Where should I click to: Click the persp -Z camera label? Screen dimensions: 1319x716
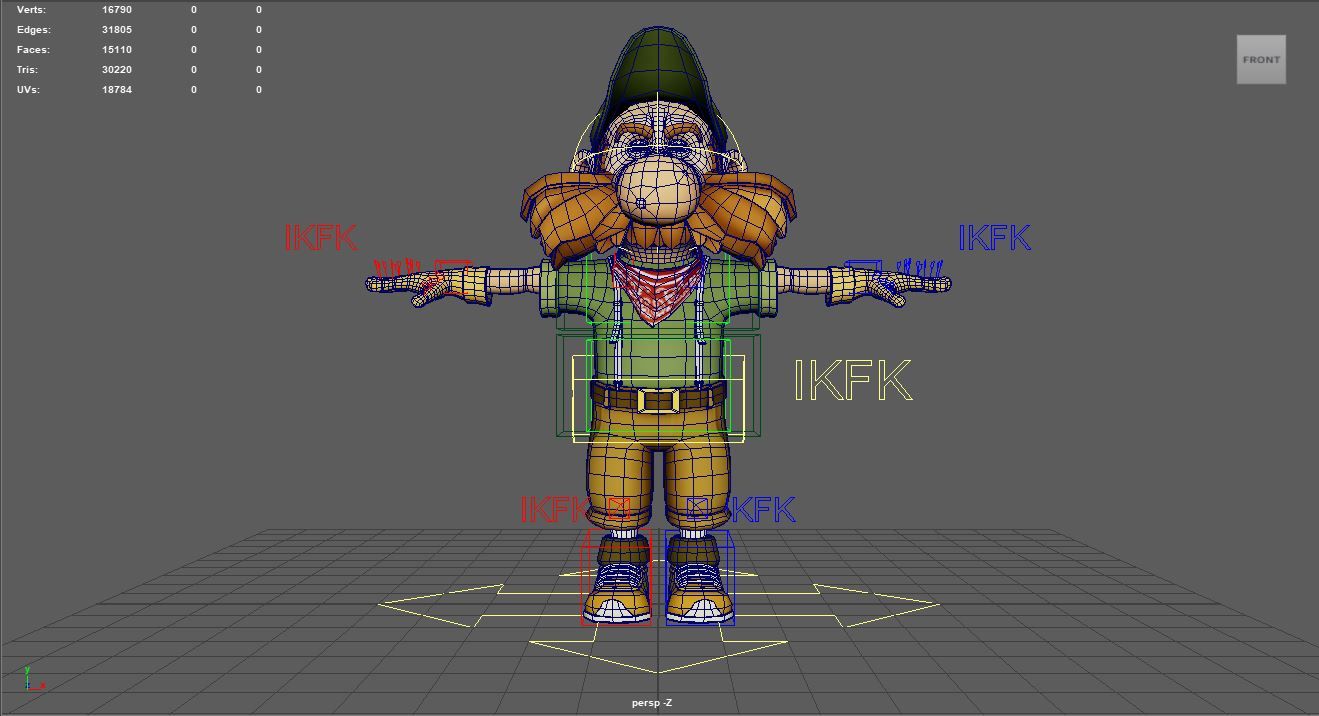652,703
